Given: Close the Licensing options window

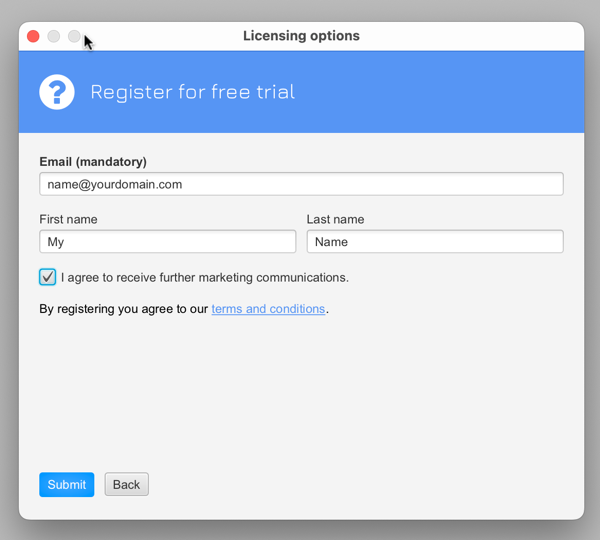Looking at the screenshot, I should click(33, 36).
